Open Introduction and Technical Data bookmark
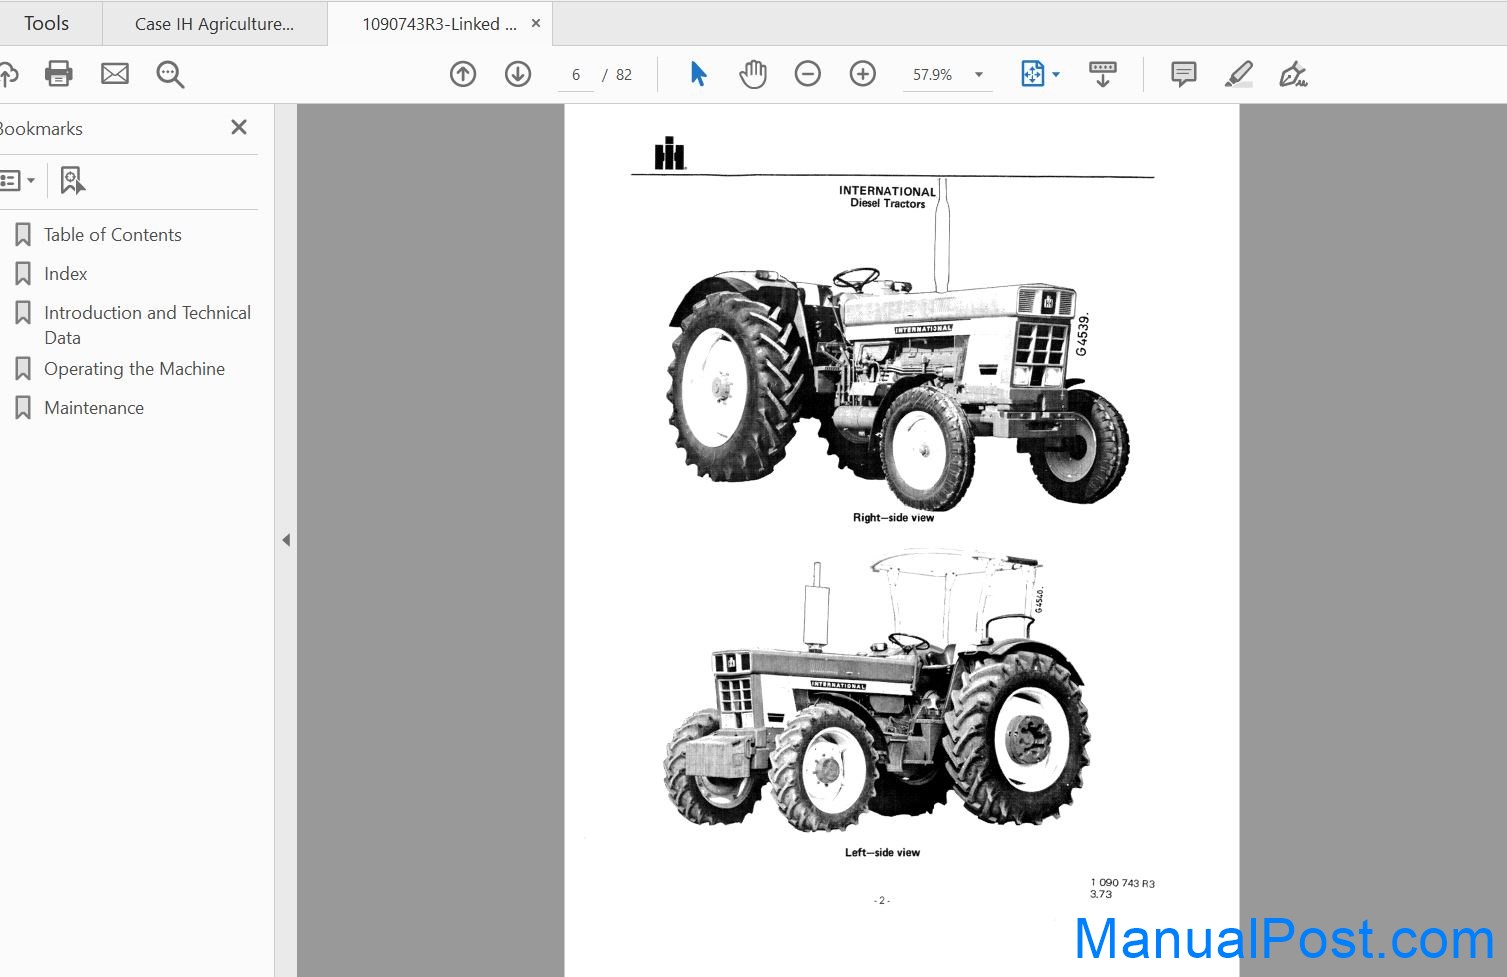The image size is (1507, 977). click(x=147, y=325)
